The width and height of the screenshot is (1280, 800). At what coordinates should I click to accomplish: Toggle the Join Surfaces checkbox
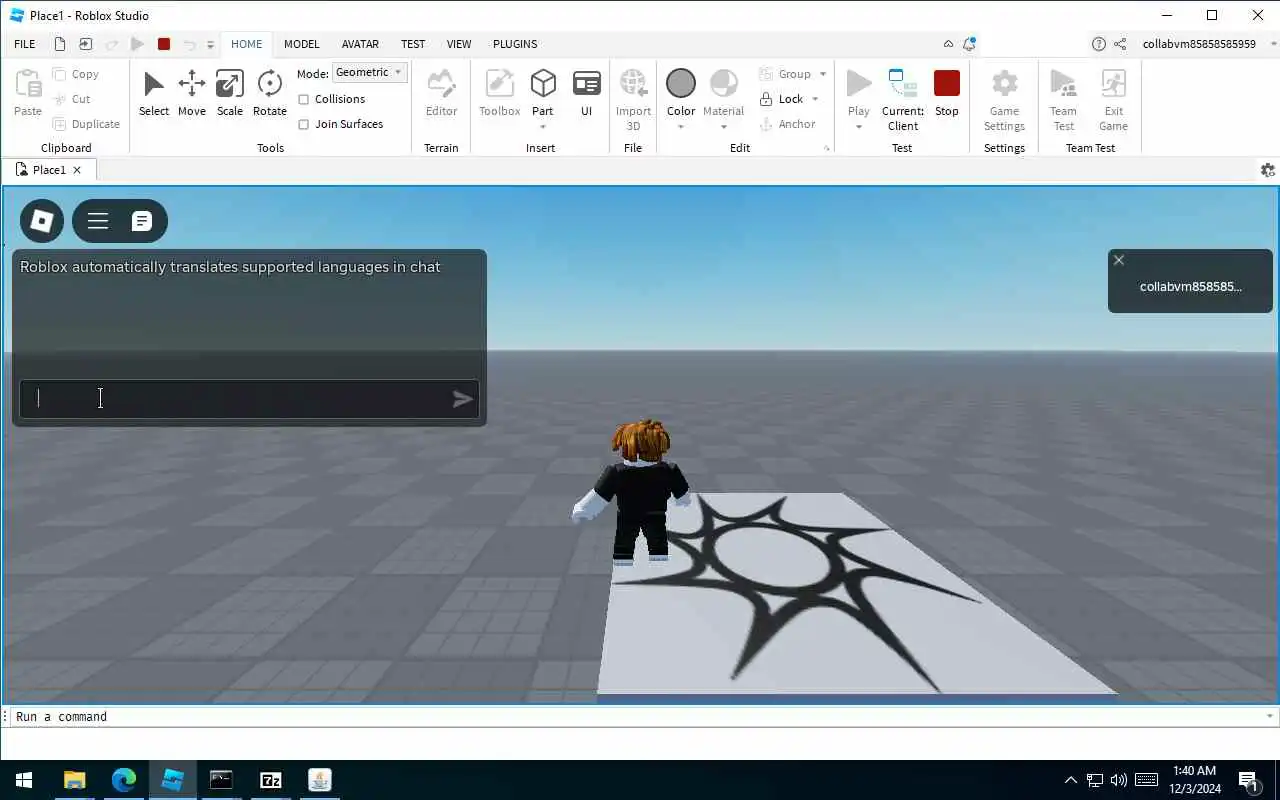304,124
